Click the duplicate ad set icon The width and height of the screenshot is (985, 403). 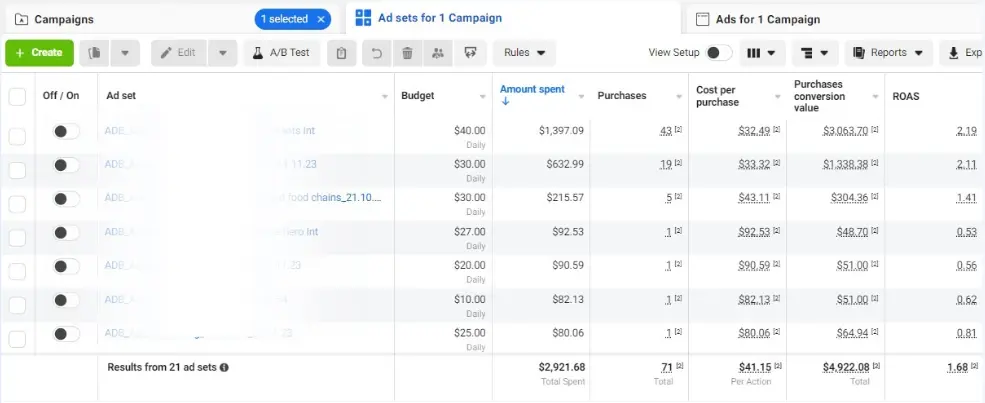(x=94, y=53)
